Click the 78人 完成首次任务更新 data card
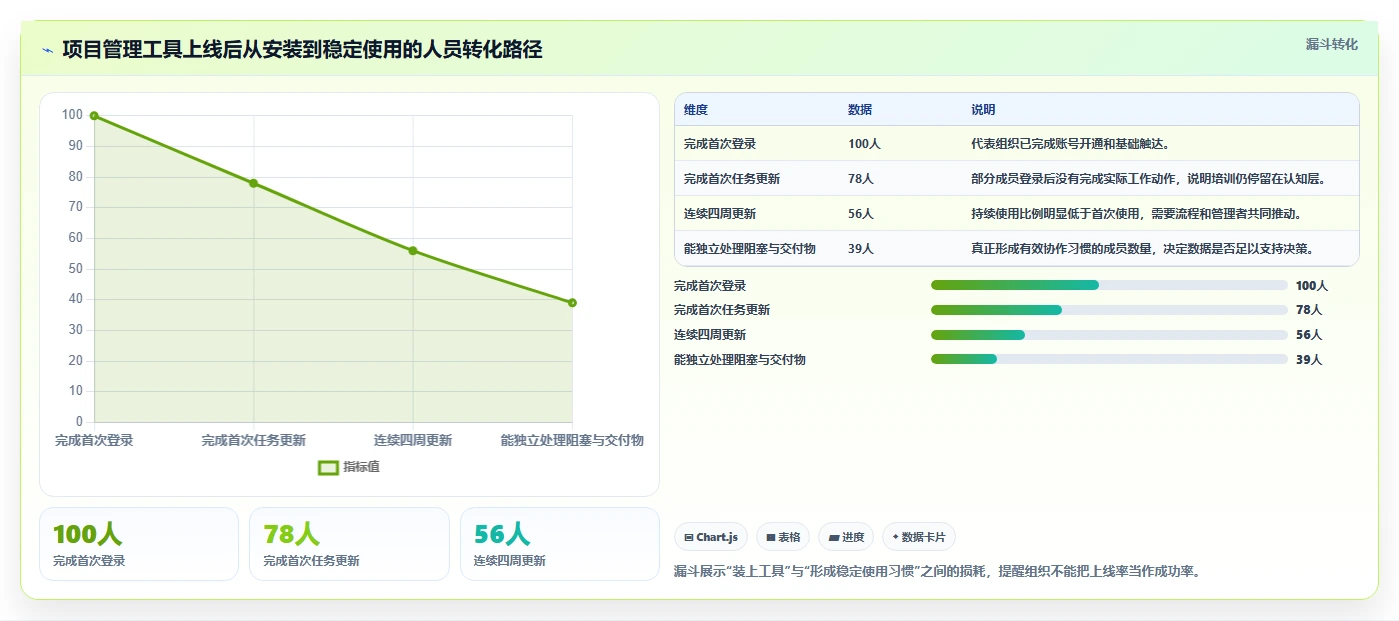 click(x=350, y=544)
